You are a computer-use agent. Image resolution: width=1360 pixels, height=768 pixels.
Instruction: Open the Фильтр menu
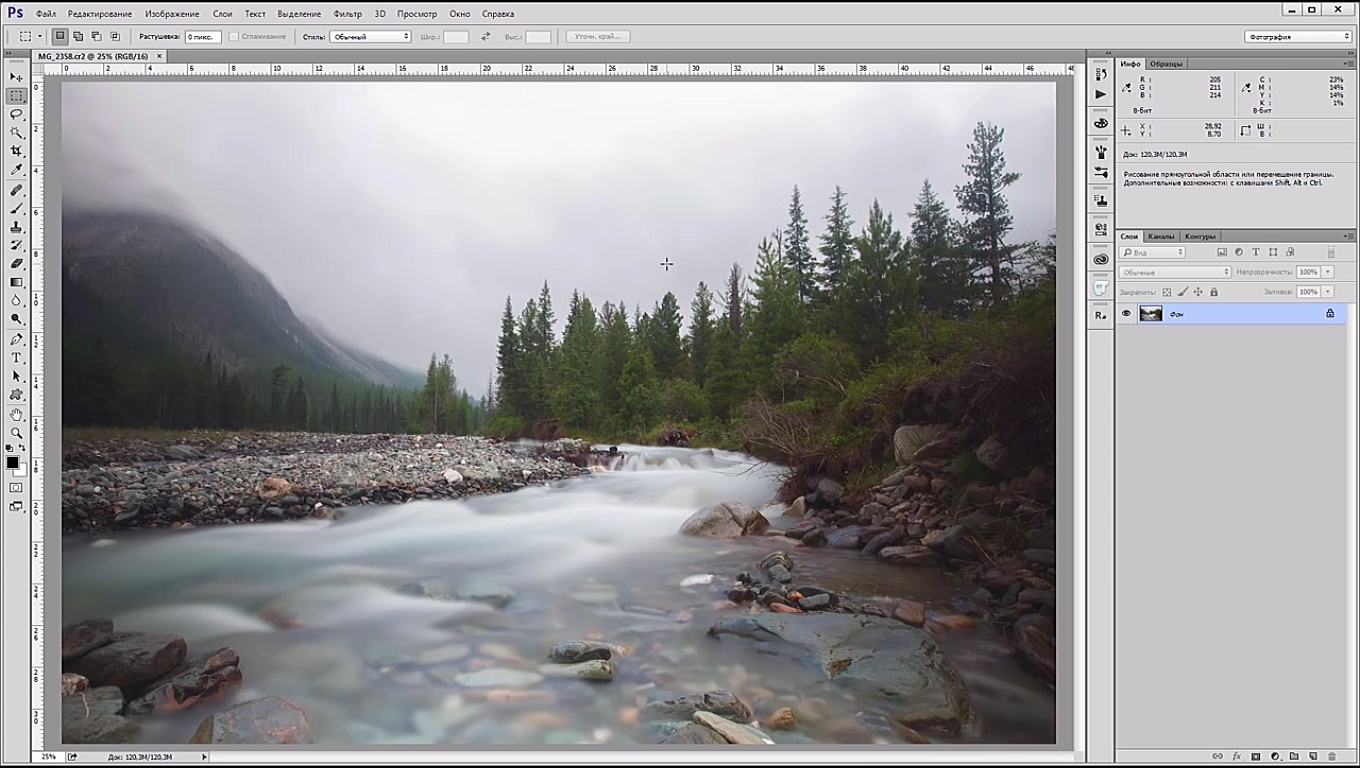pos(348,14)
